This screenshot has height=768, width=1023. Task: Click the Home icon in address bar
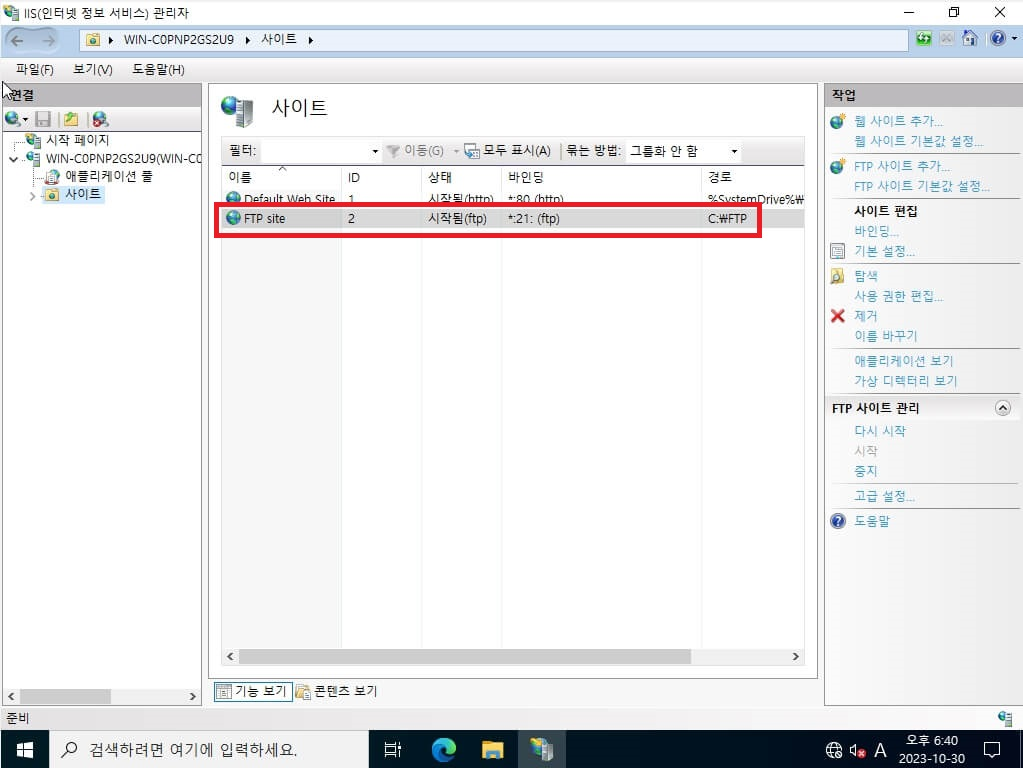970,38
